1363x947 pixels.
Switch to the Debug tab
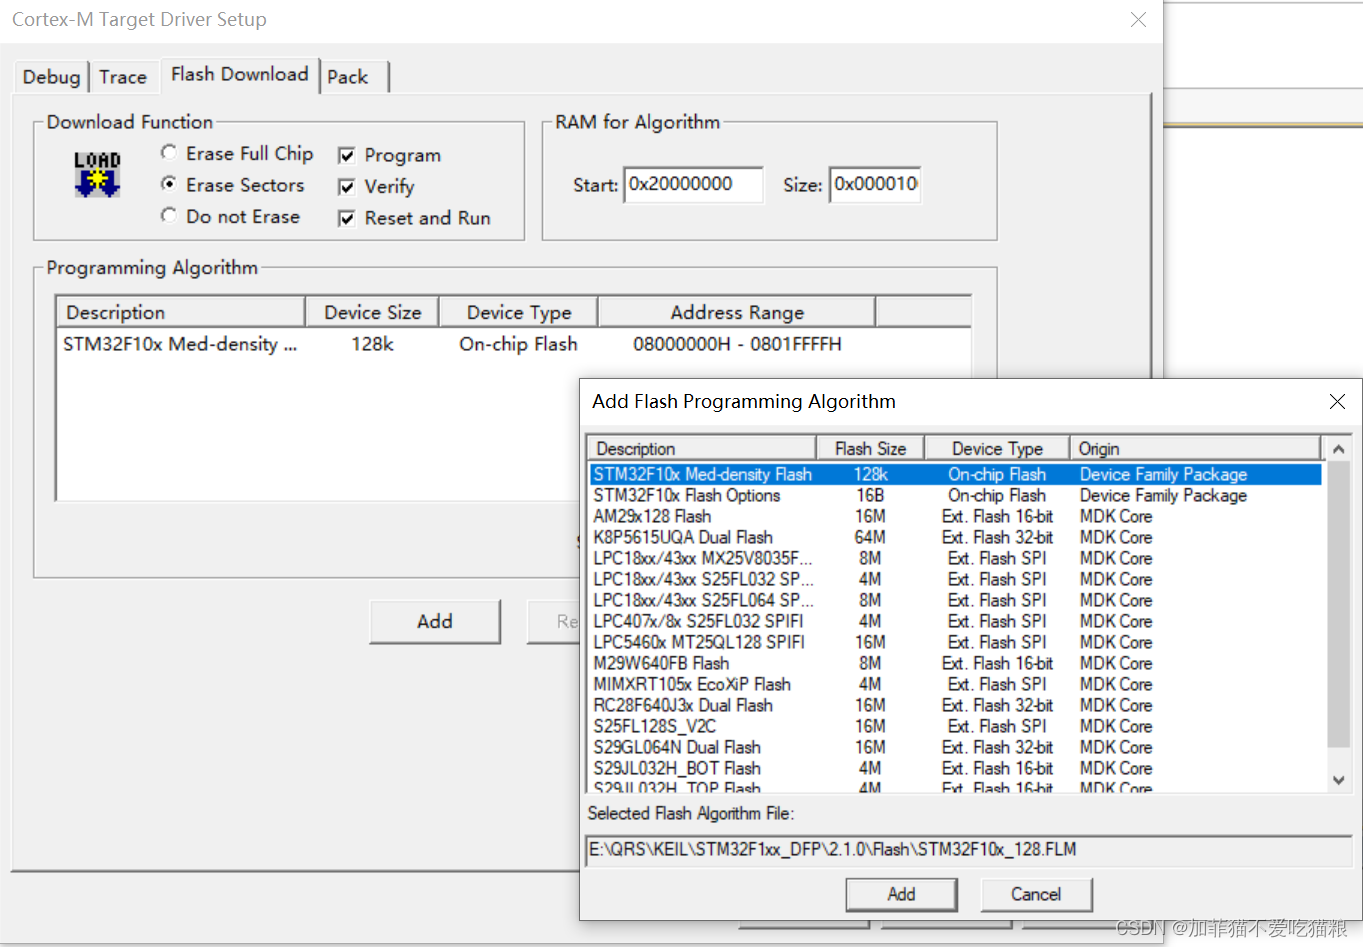51,77
